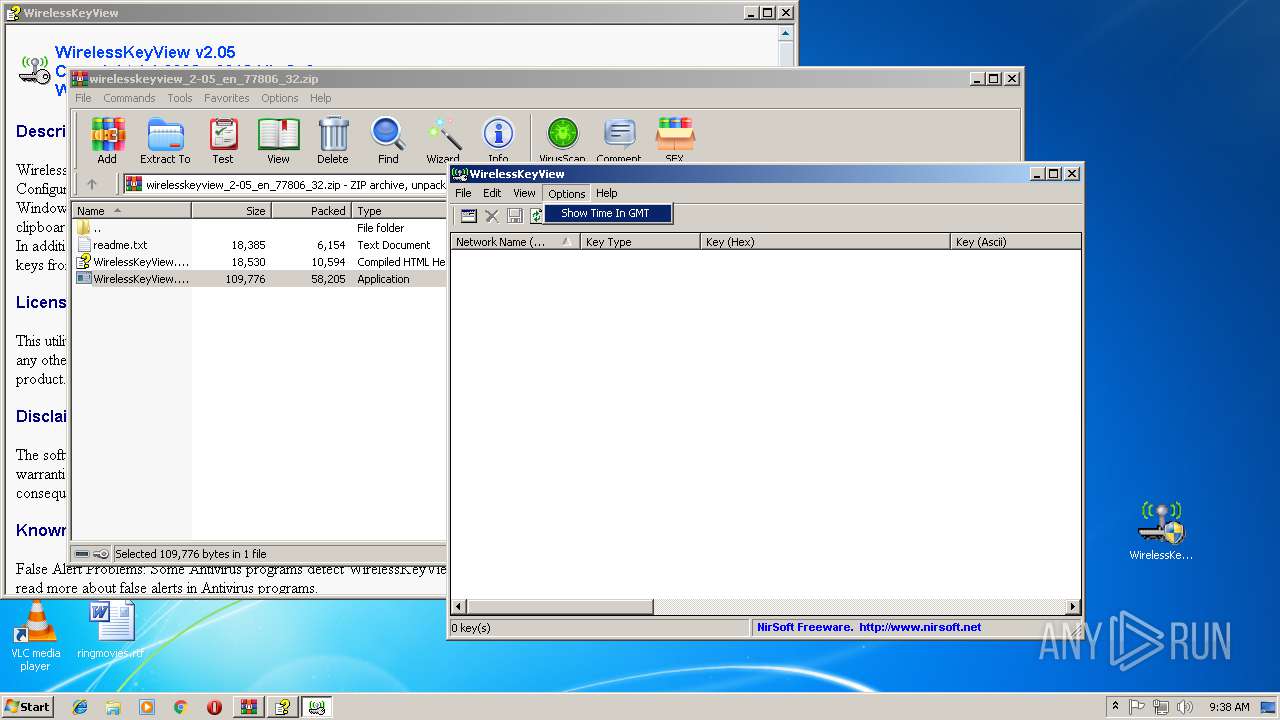This screenshot has height=720, width=1280.
Task: Show hidden tray icons arrow
Action: 1115,707
